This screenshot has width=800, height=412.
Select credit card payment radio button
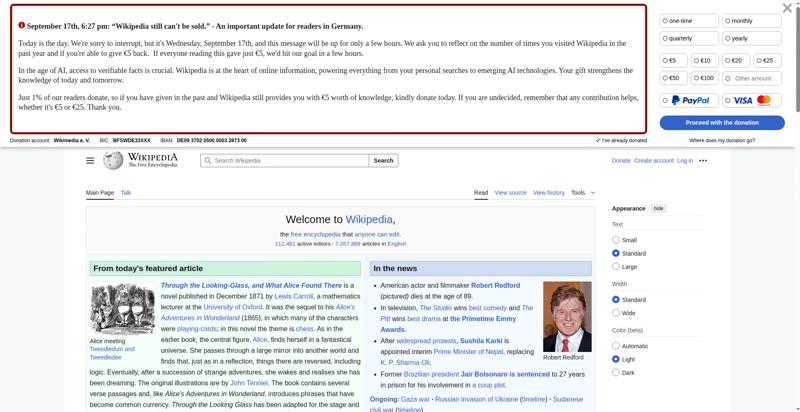pos(728,100)
